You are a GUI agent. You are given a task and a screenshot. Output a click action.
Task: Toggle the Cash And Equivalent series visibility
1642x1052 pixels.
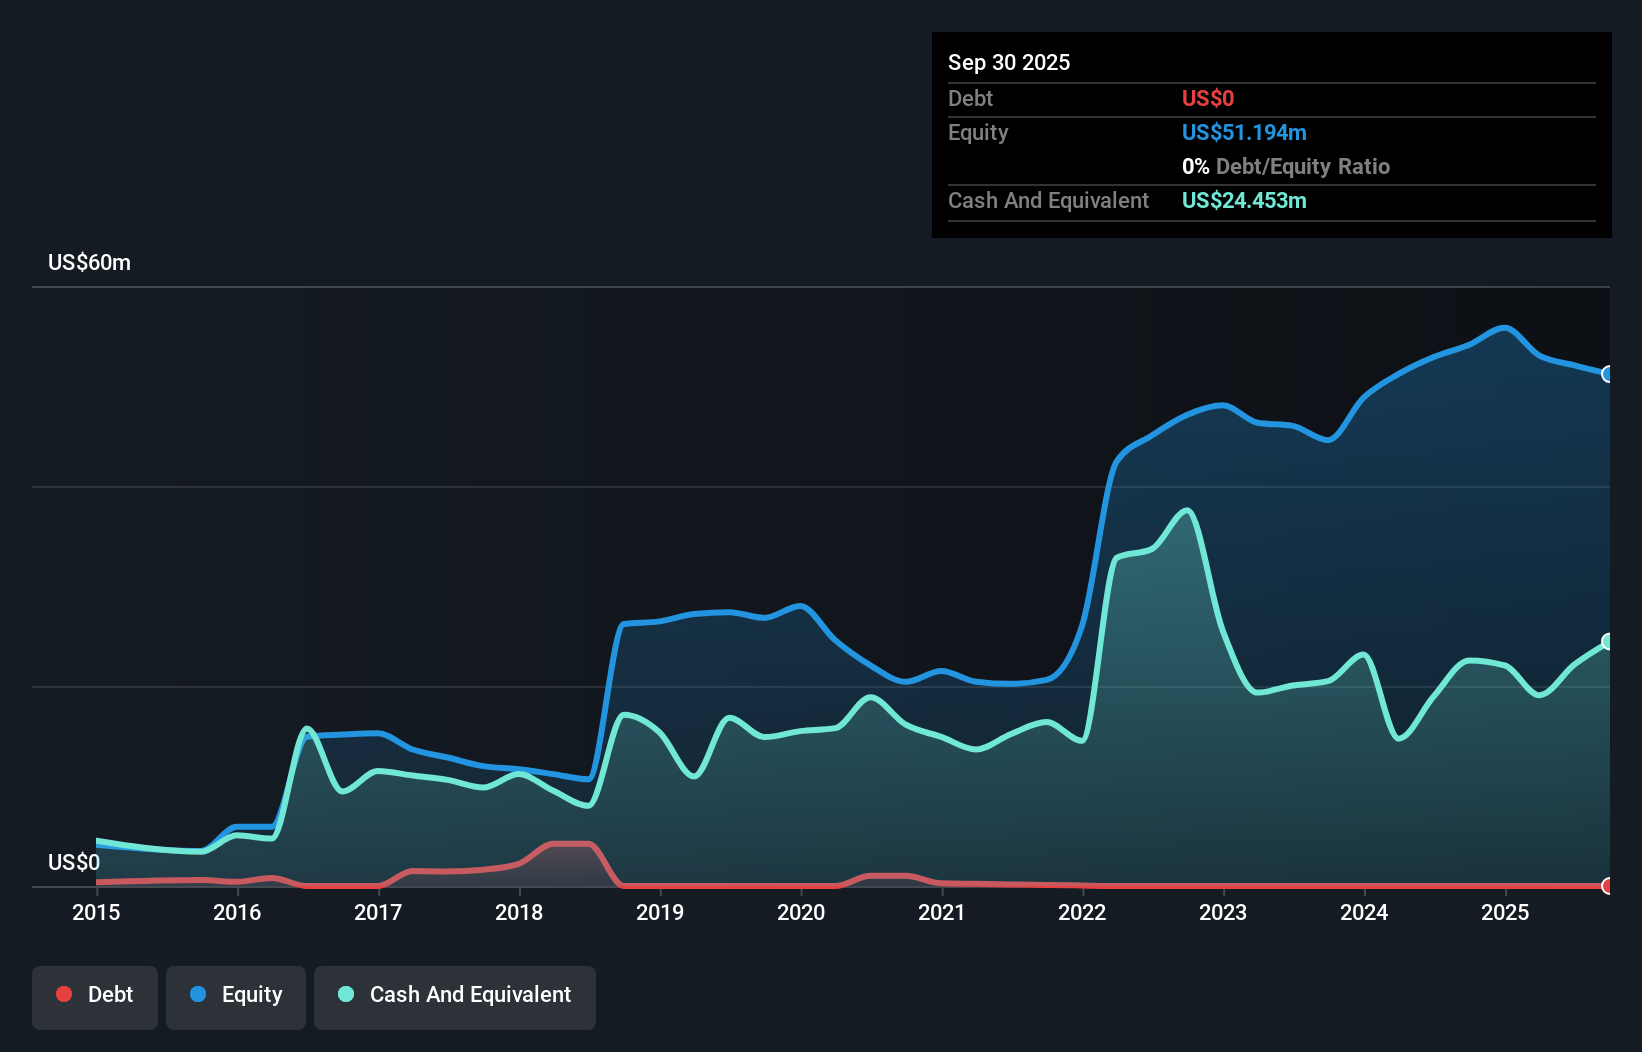coord(455,996)
